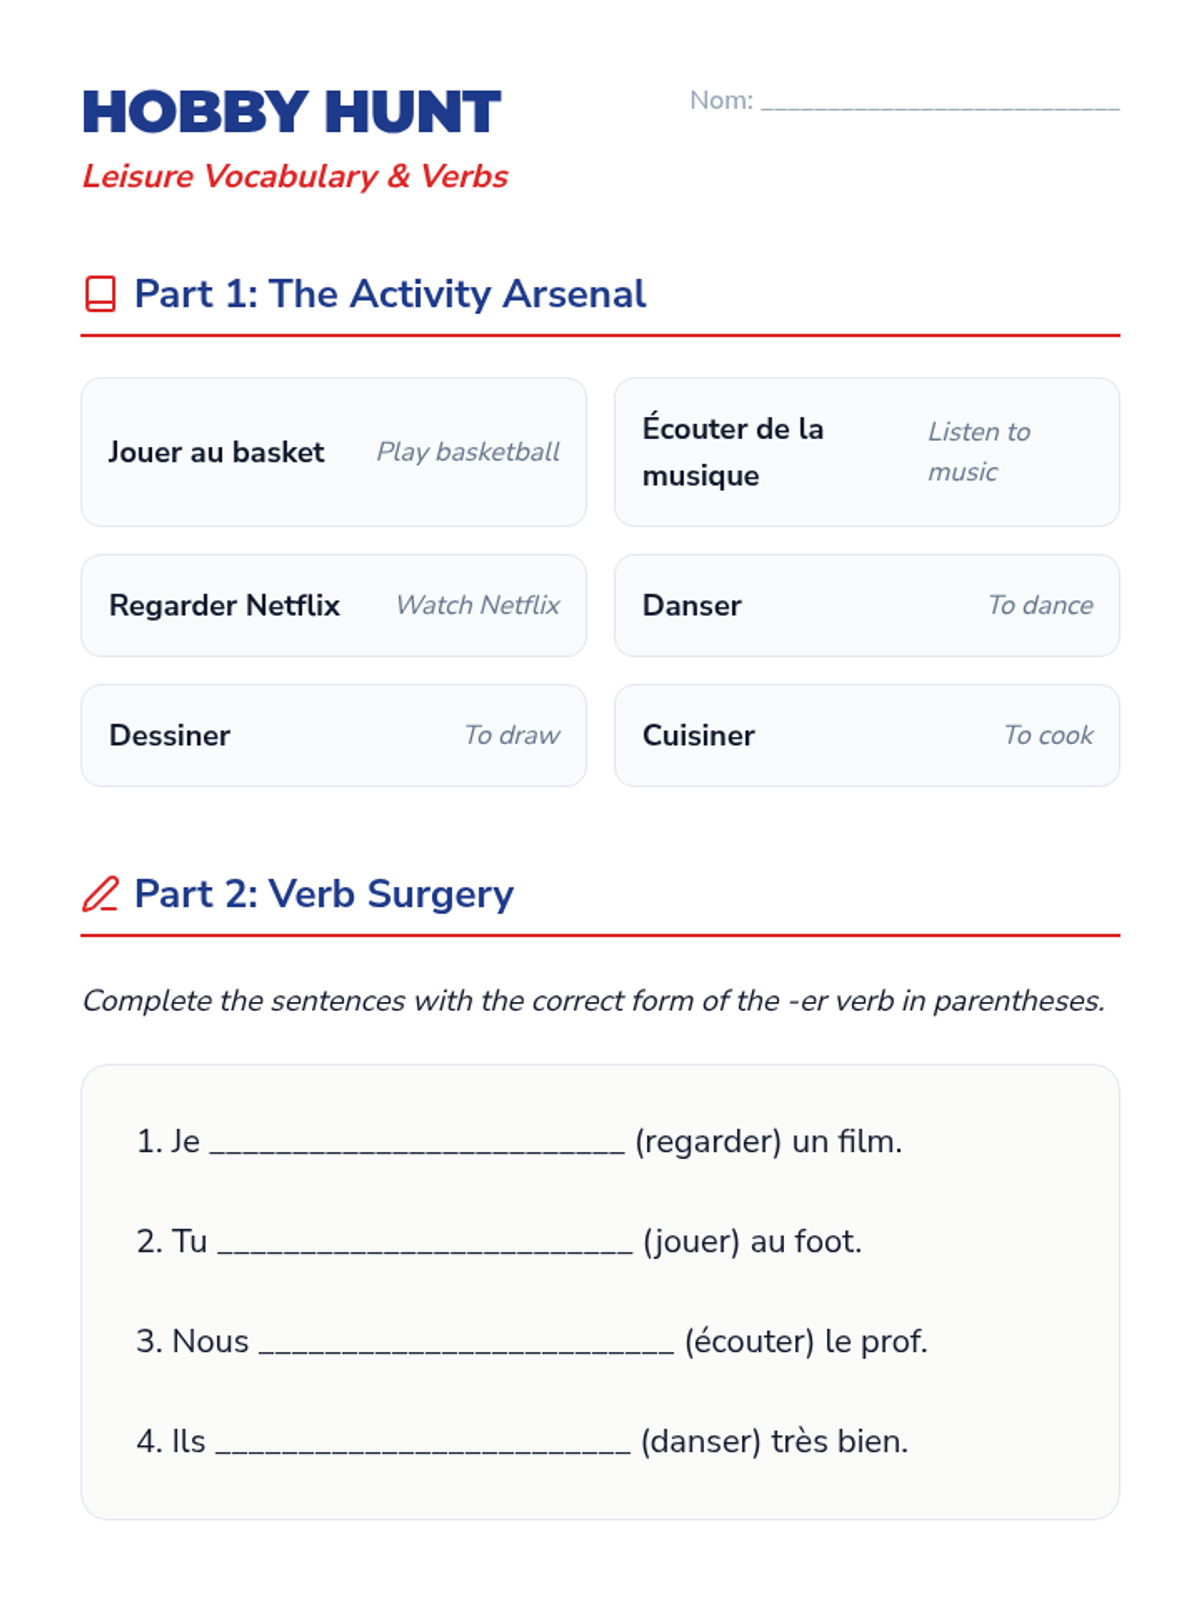Click the Play basketball translation text

[x=468, y=452]
